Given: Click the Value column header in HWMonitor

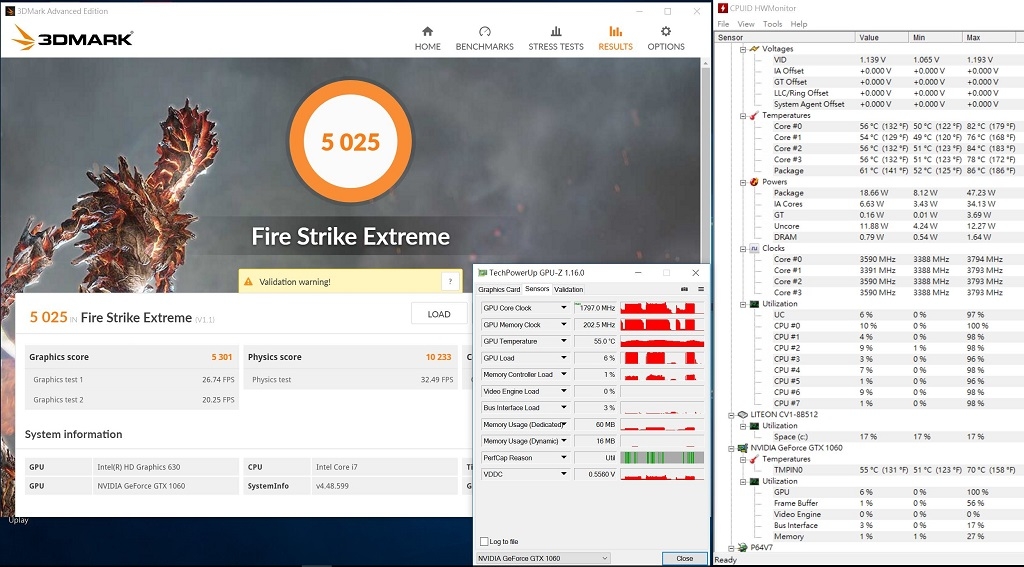Looking at the screenshot, I should tap(882, 37).
